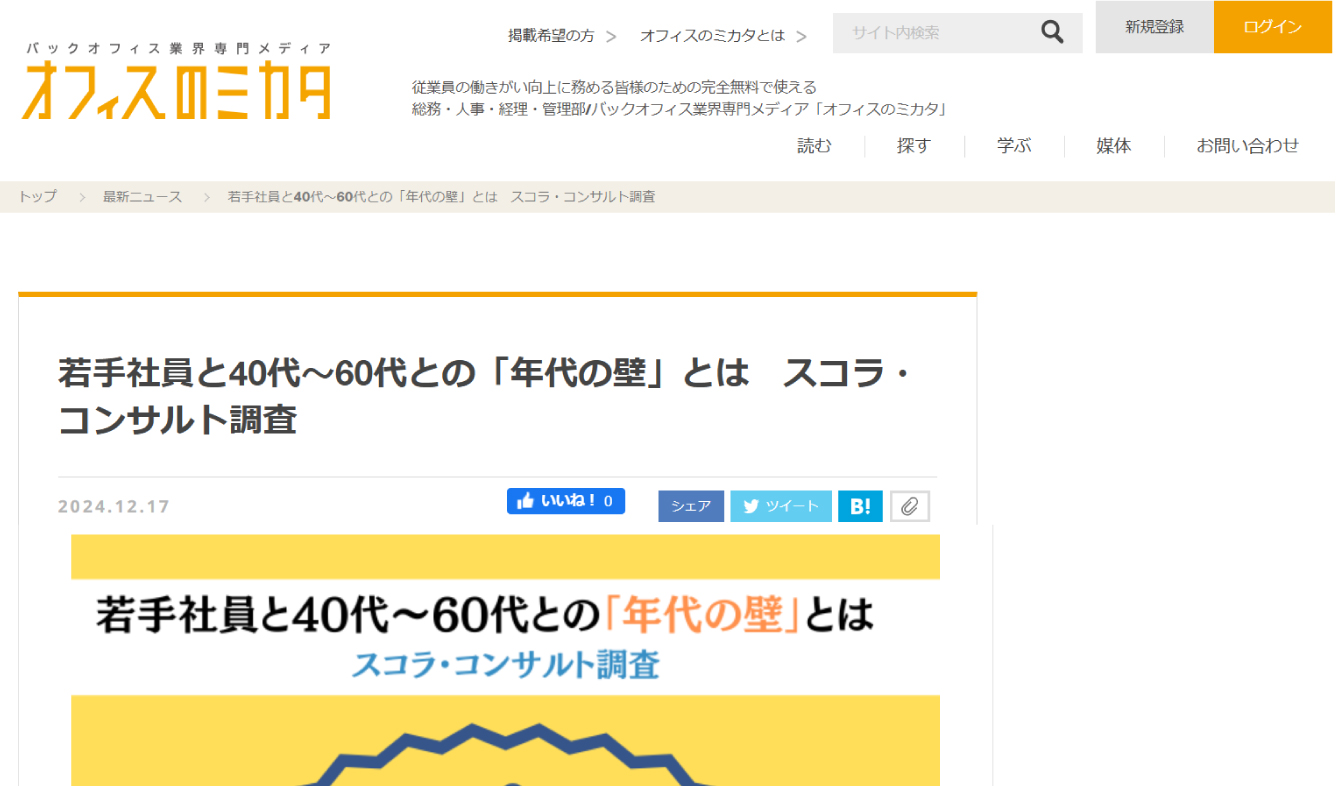Click the 新規登録 button
Screen dimensions: 1337x786
(1155, 27)
